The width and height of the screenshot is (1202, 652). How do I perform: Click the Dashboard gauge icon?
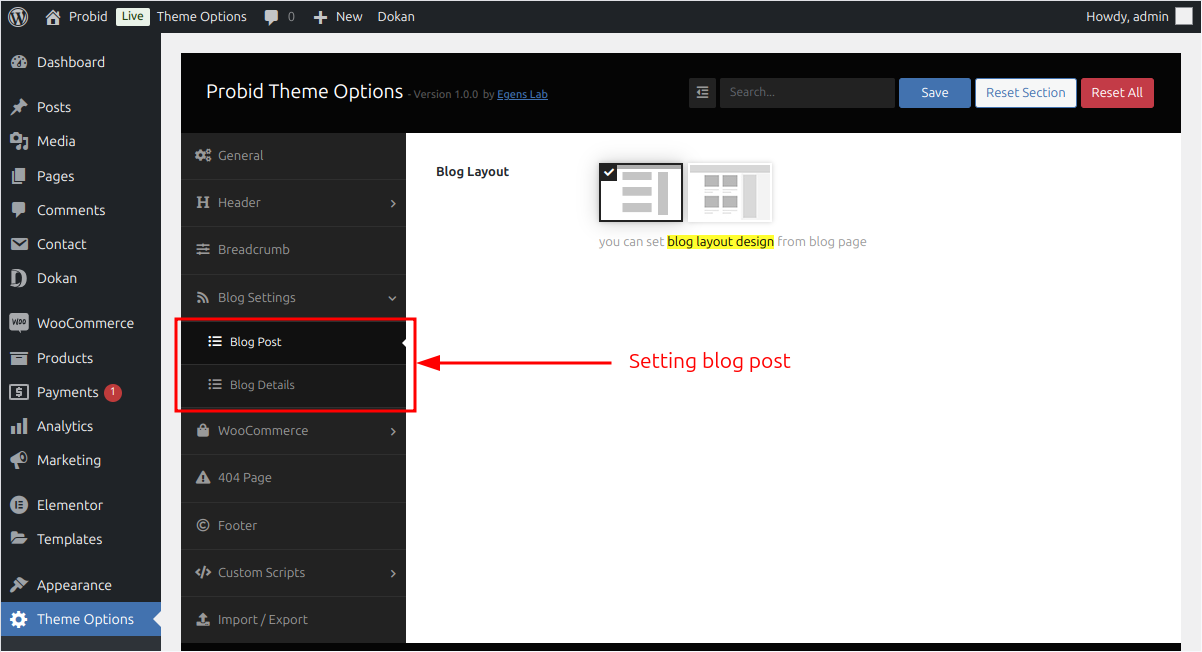pos(19,62)
